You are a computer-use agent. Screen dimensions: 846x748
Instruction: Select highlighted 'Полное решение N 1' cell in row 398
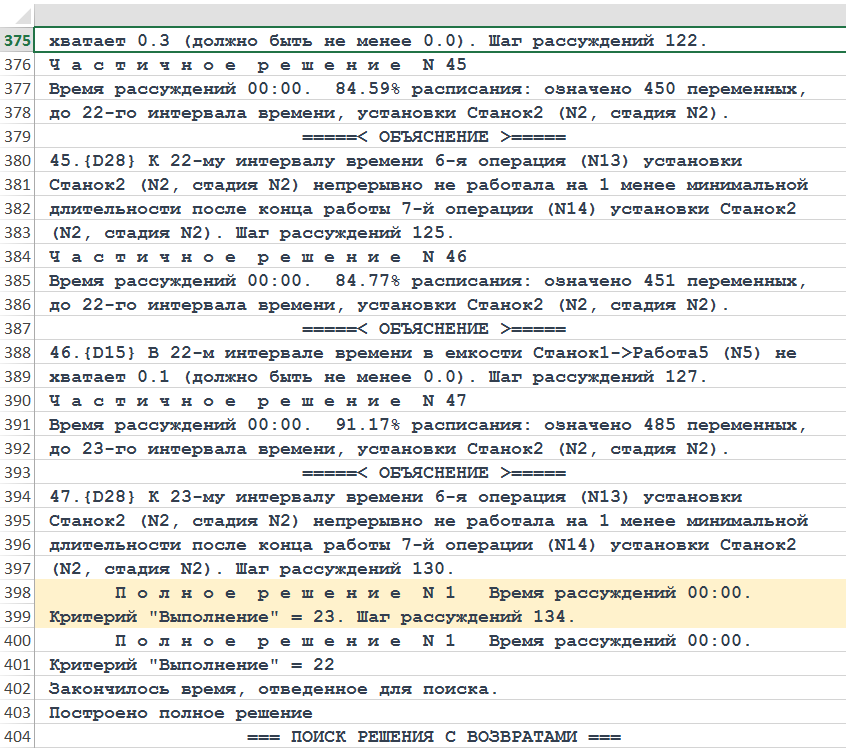click(x=433, y=593)
